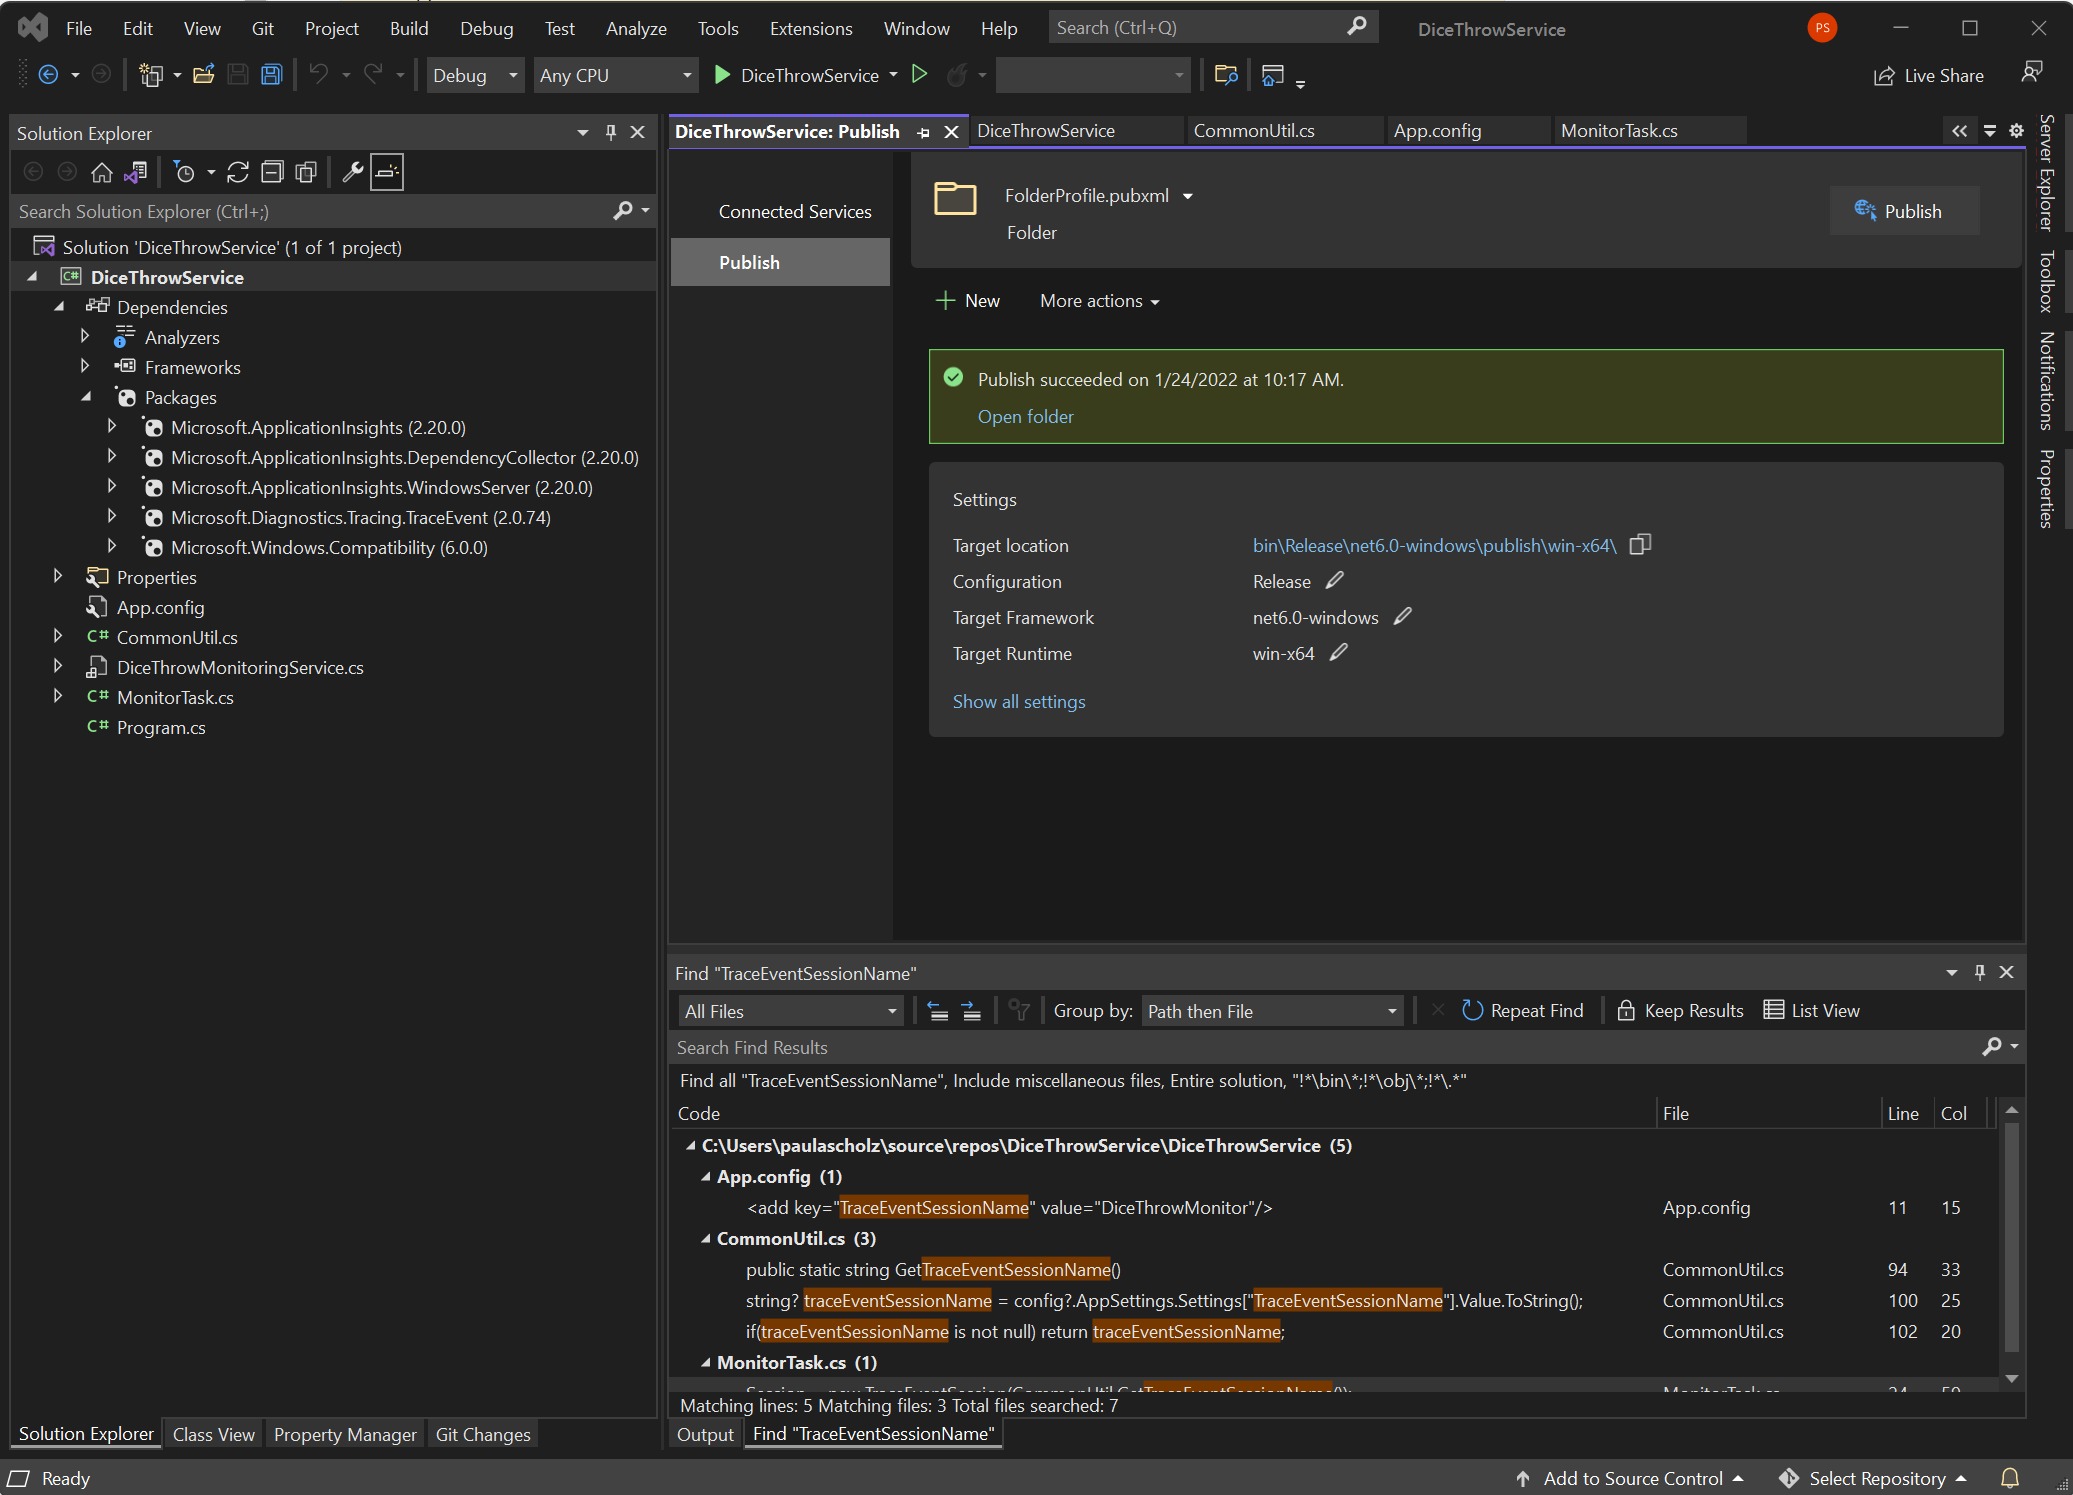The width and height of the screenshot is (2073, 1495).
Task: Edit the Configuration Release pencil icon
Action: (x=1335, y=581)
